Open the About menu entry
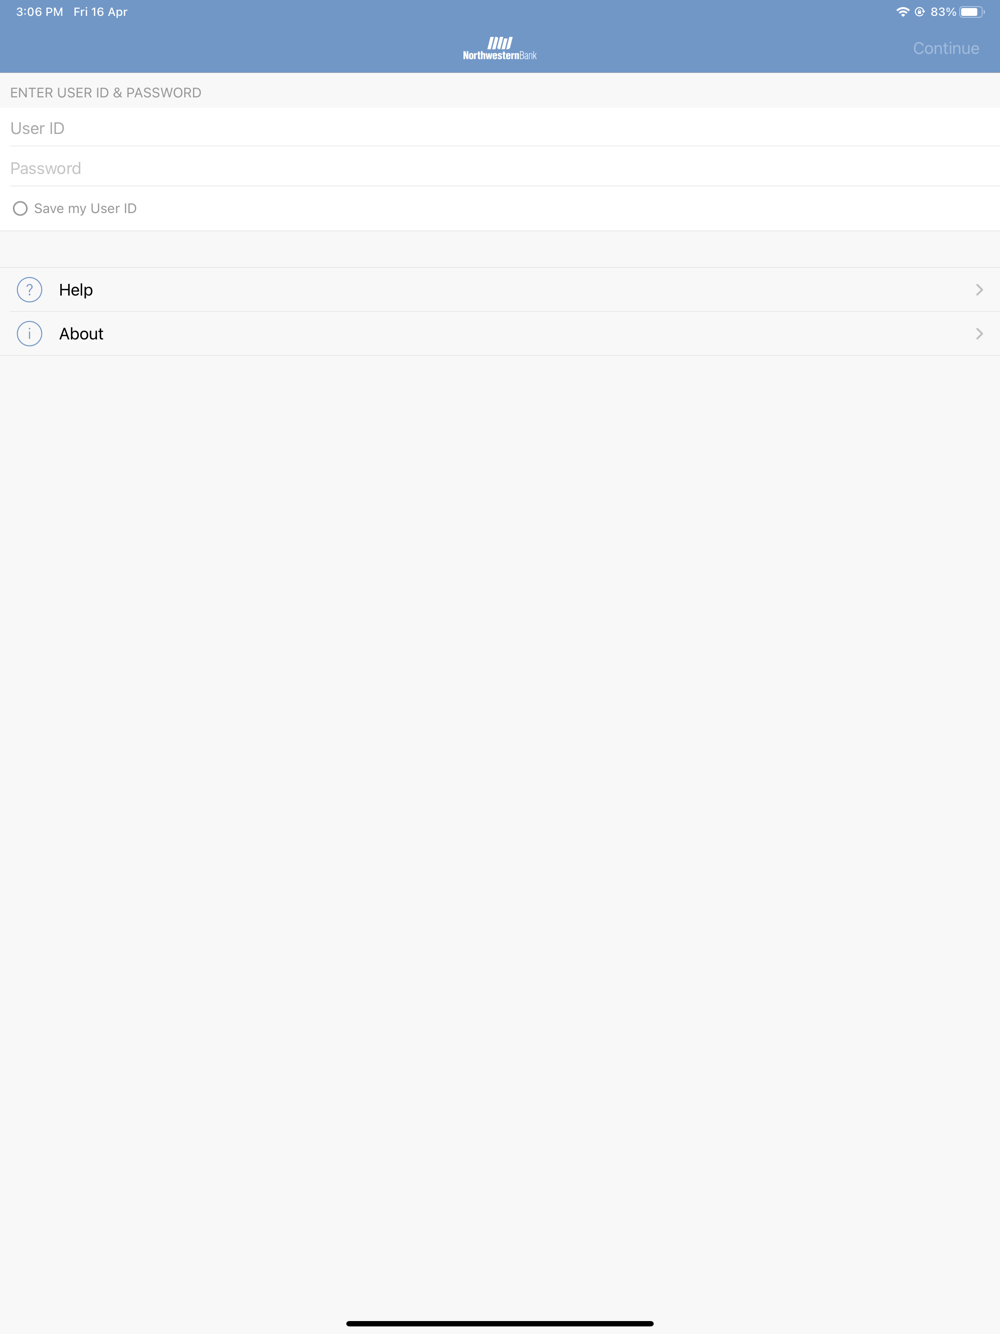1000x1334 pixels. coord(500,334)
